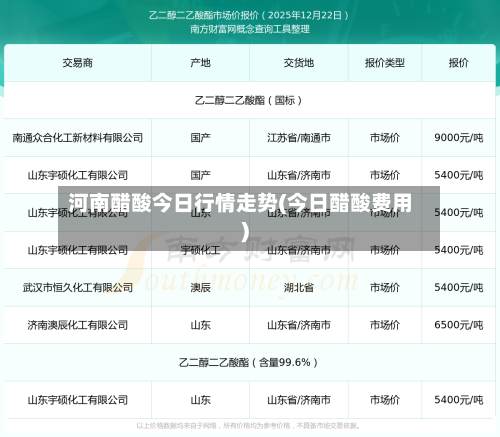The image size is (500, 437).
Task: Click the 产地 column header
Action: [x=200, y=63]
